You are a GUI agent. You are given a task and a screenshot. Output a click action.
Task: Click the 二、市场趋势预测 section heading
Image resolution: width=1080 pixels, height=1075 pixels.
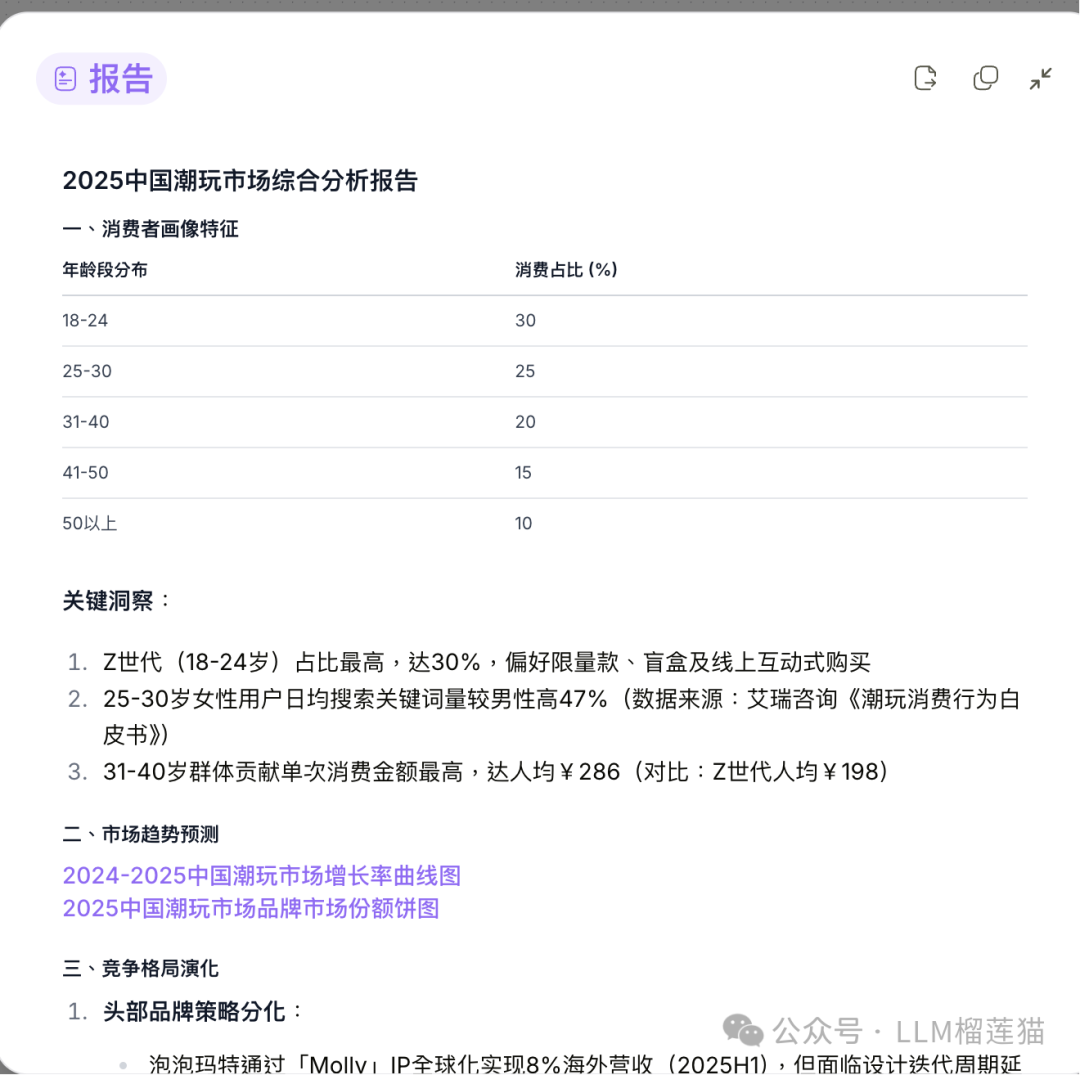point(141,834)
